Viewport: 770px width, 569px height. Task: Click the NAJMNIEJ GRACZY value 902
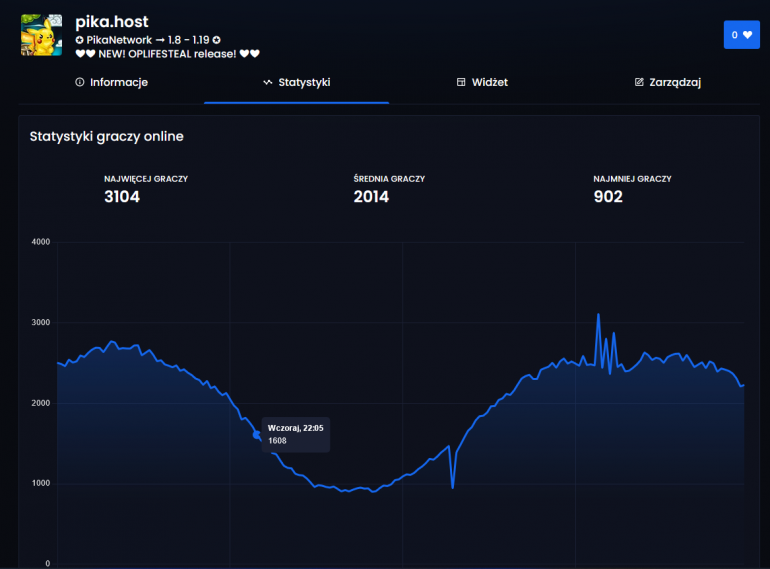point(608,197)
